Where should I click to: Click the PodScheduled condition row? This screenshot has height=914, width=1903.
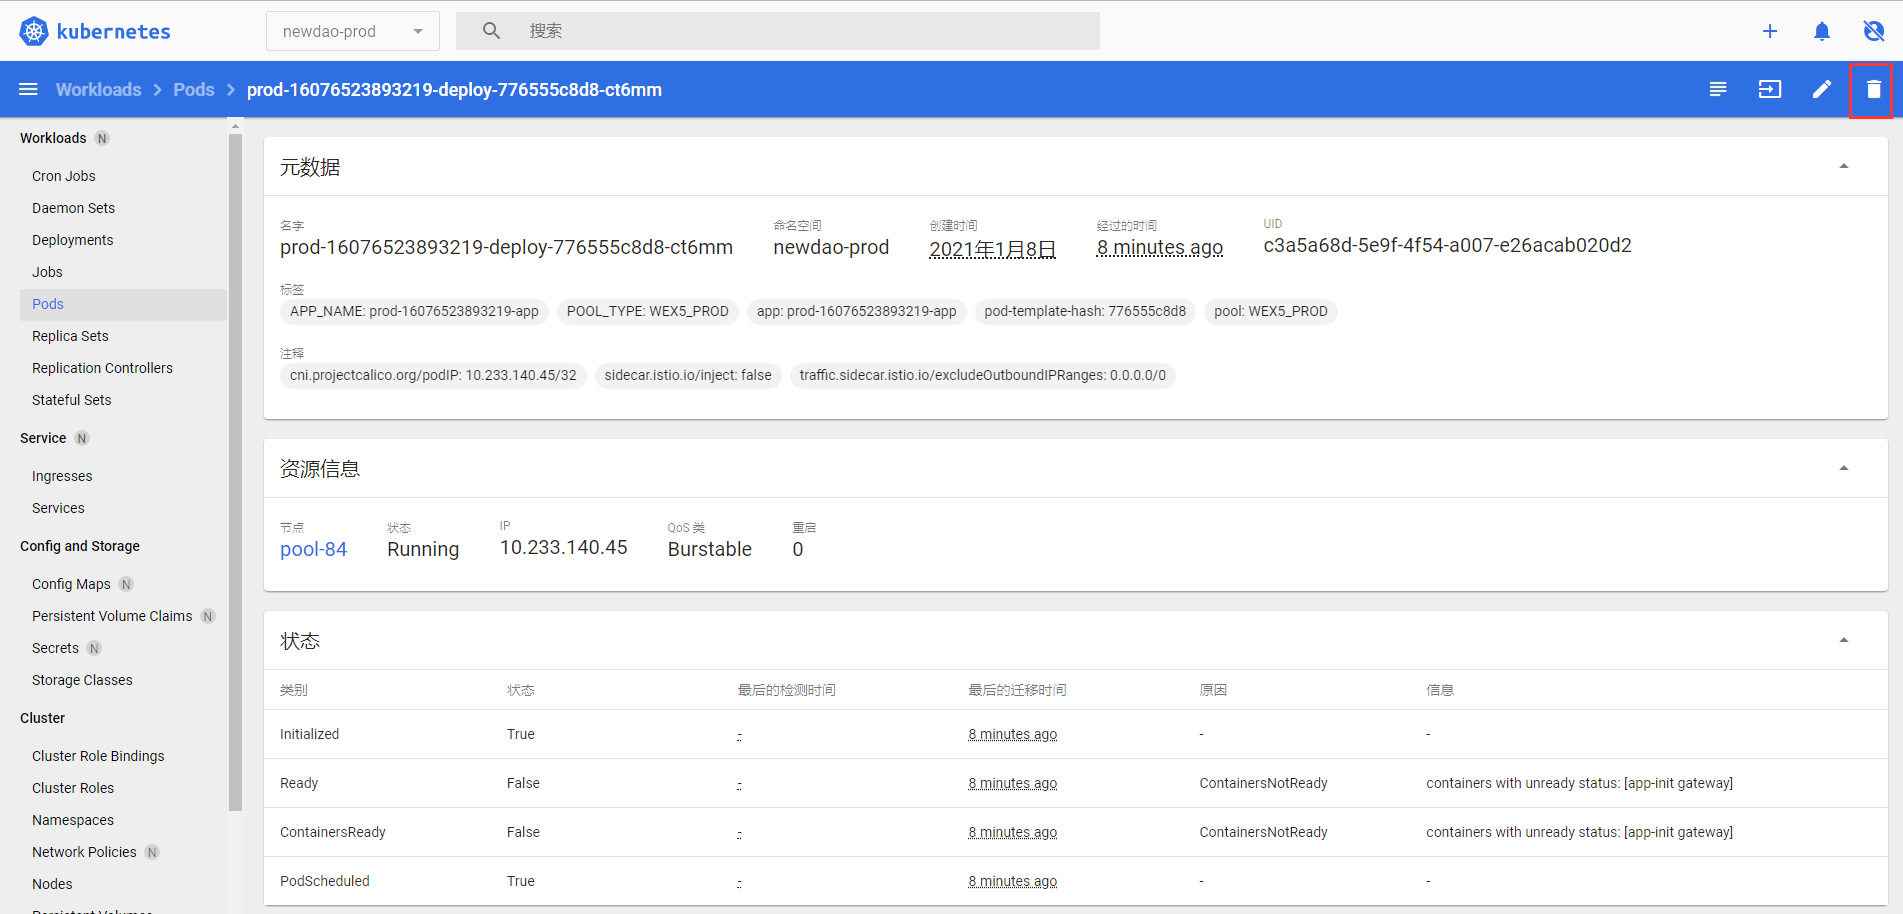pos(1076,881)
